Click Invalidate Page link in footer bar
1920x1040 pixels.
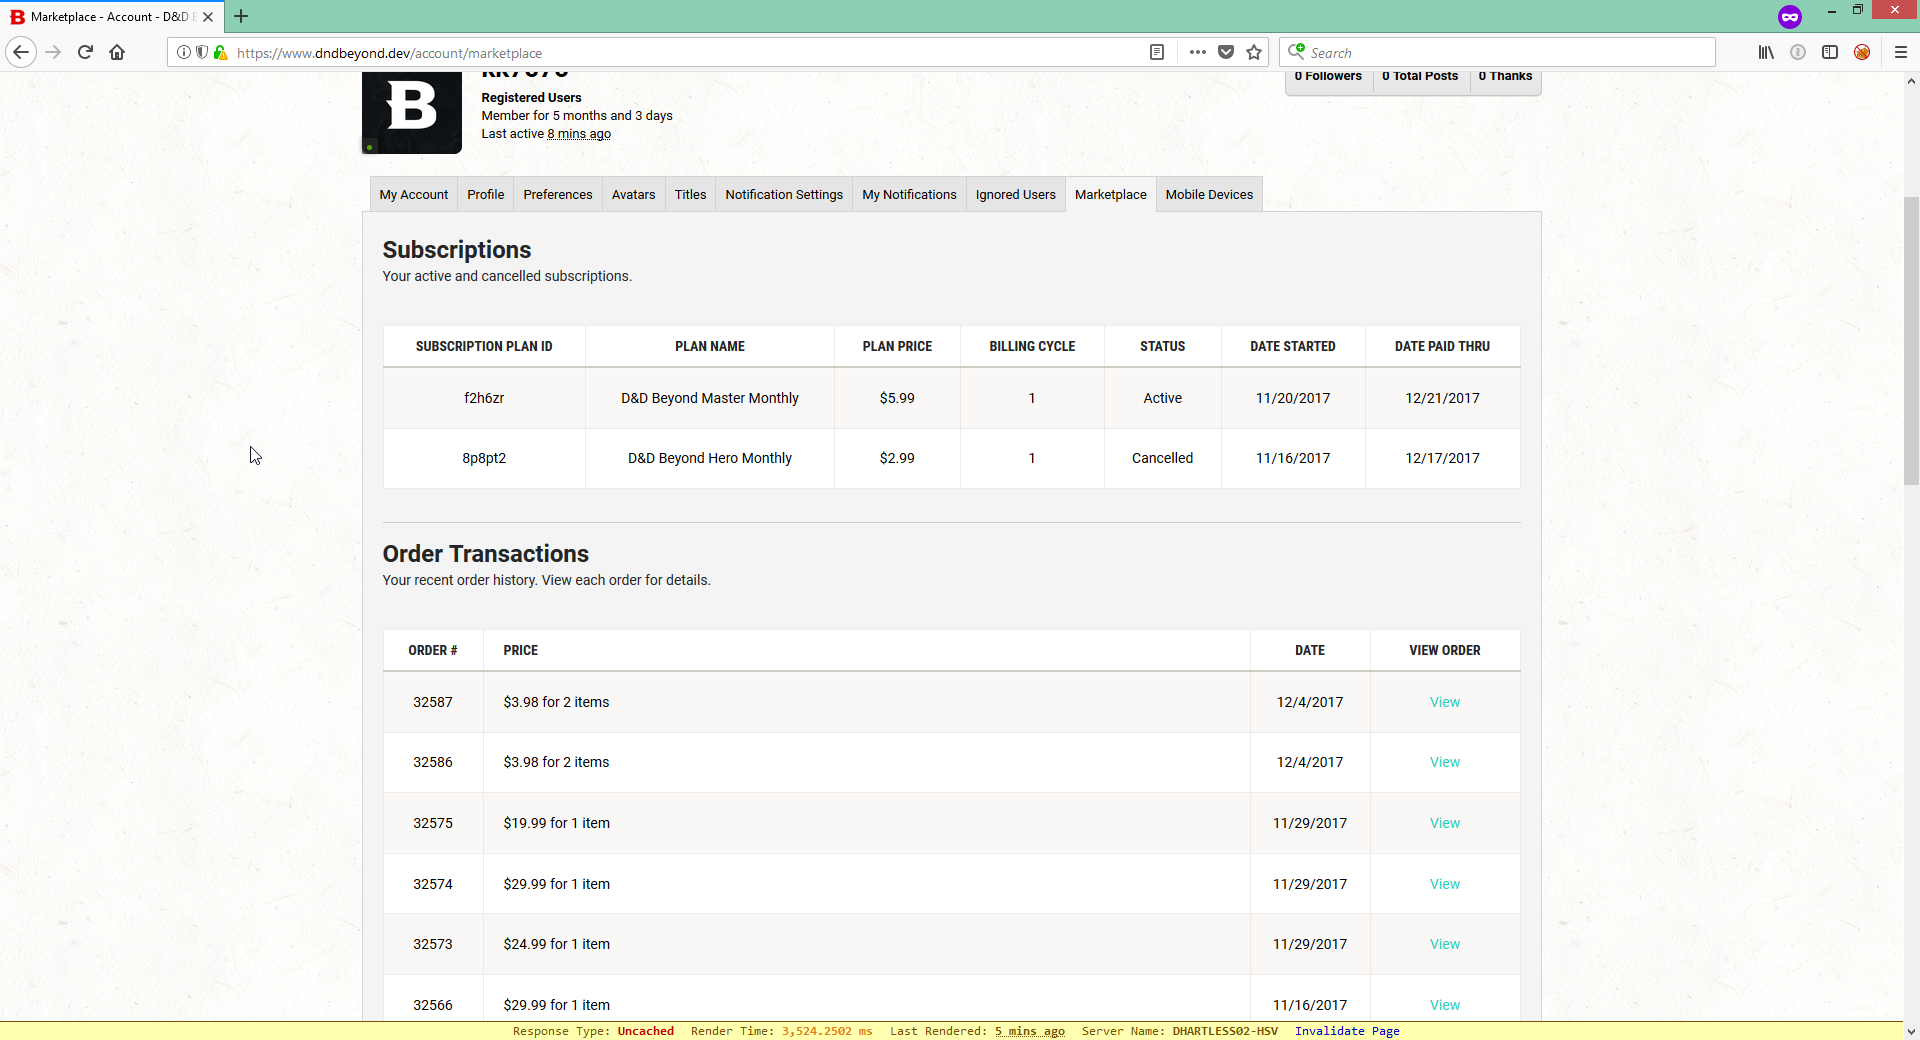(1347, 1031)
